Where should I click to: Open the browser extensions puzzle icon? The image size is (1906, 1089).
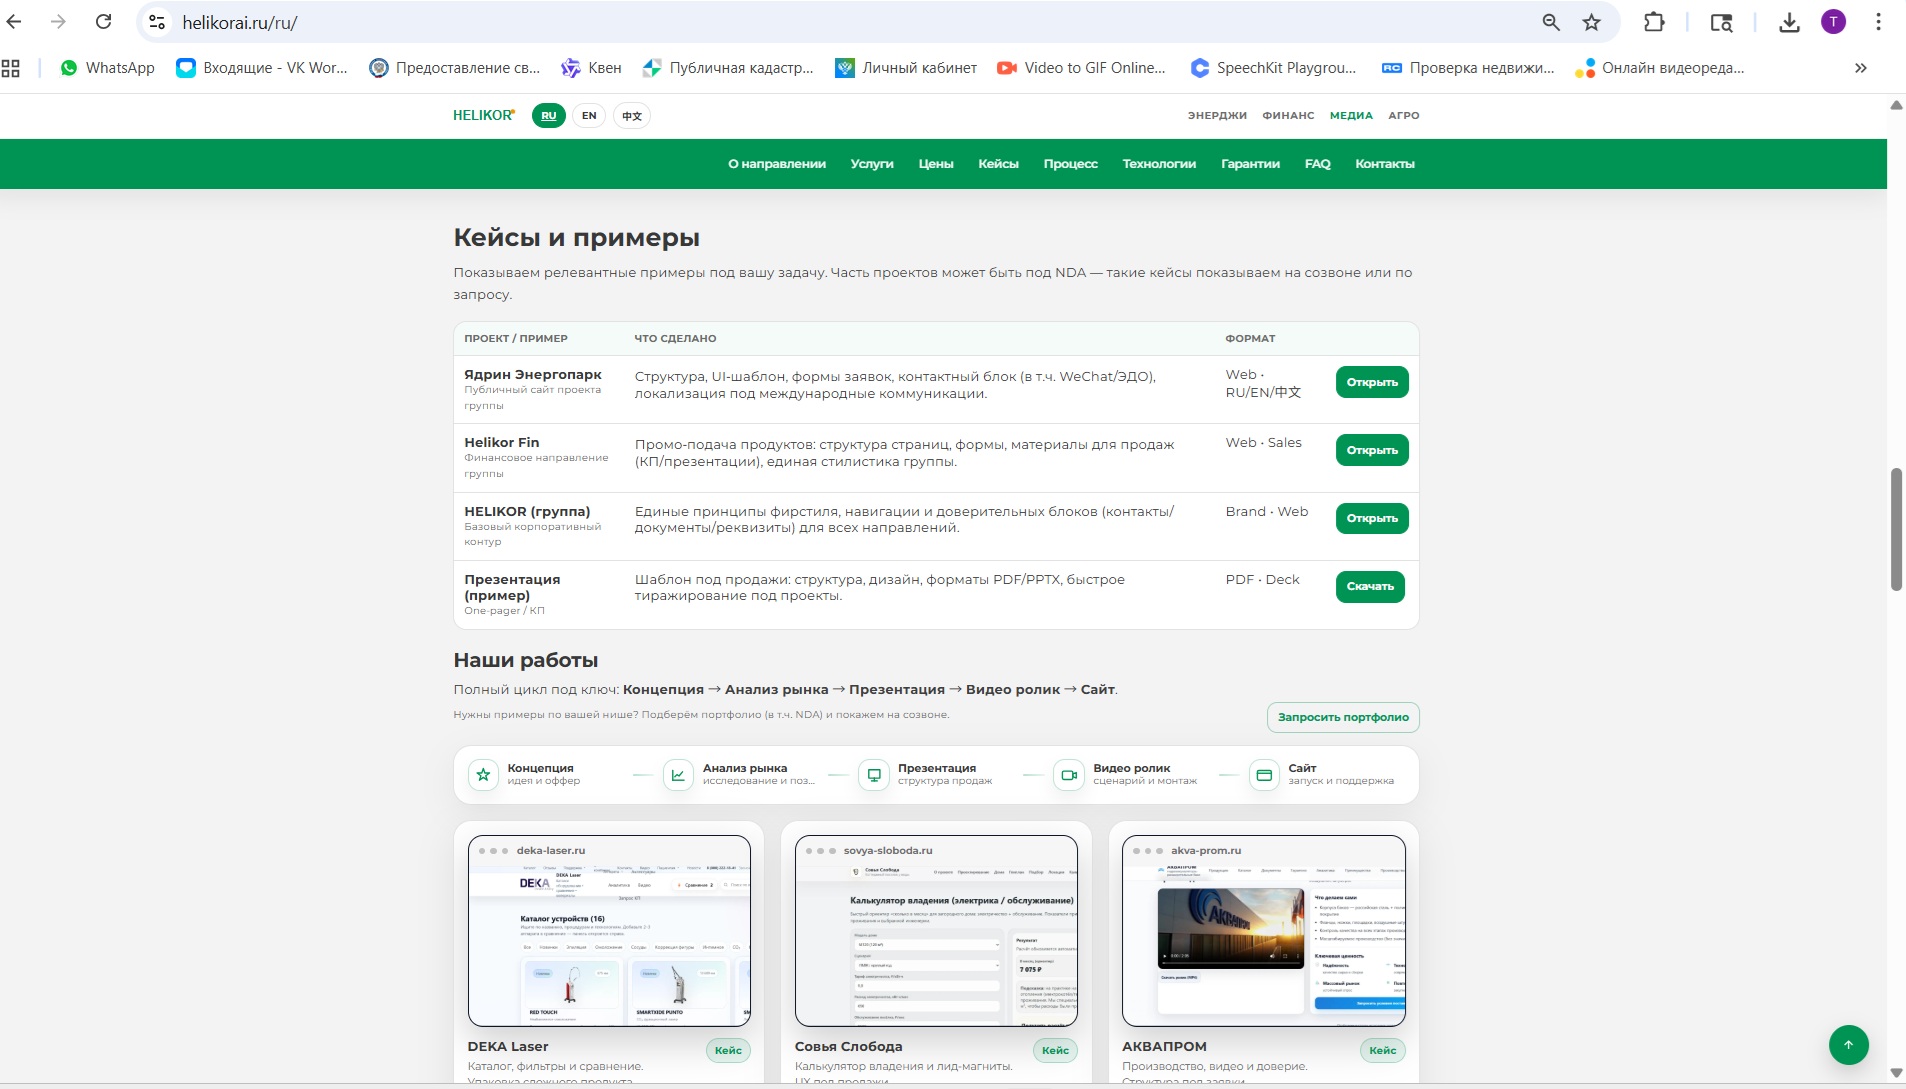[1654, 22]
